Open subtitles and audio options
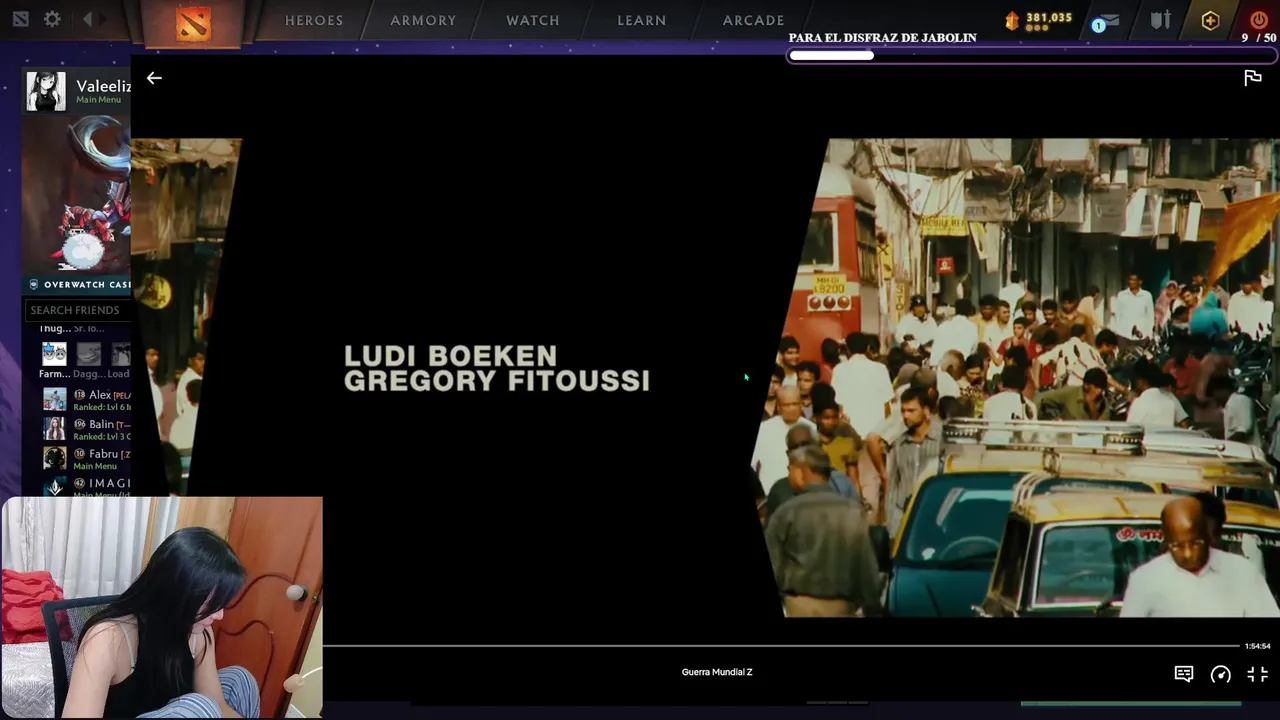Image resolution: width=1280 pixels, height=720 pixels. pos(1183,674)
